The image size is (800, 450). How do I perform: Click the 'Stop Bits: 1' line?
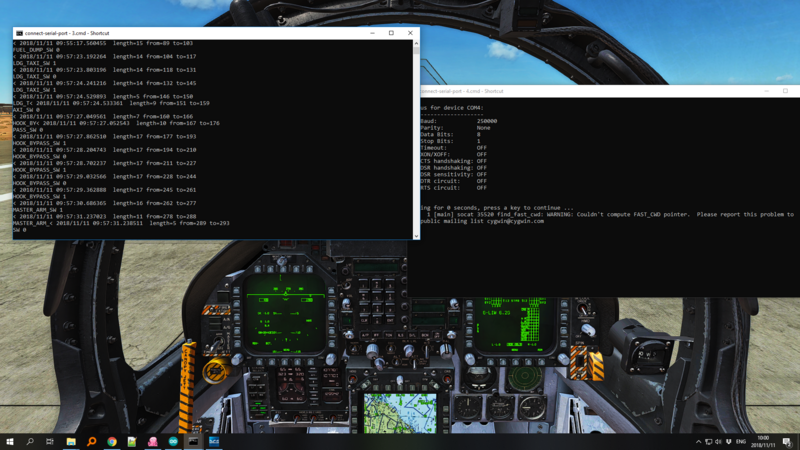click(451, 141)
